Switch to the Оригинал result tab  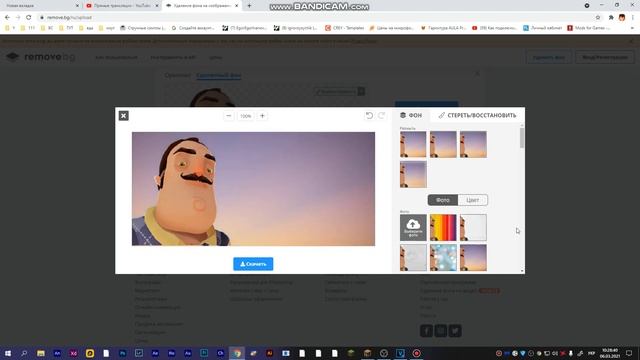pyautogui.click(x=178, y=76)
